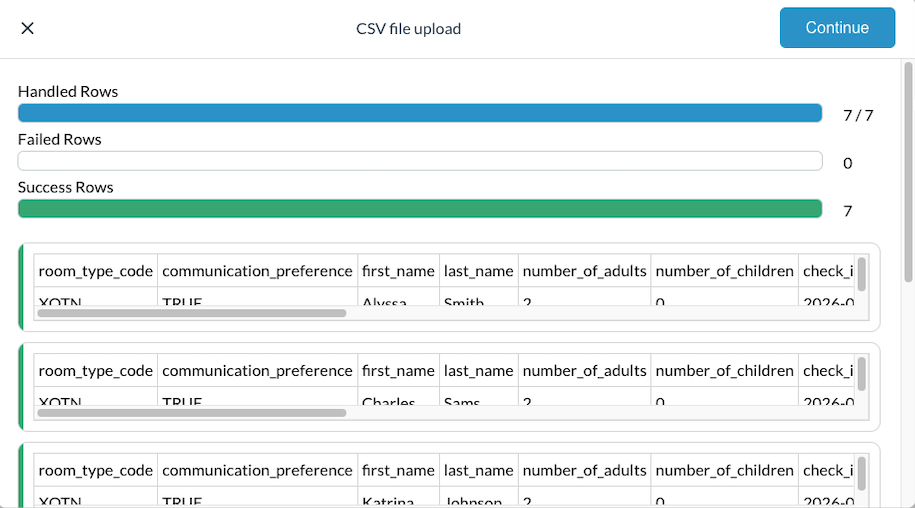
Task: Click the Success Rows green bar
Action: pyautogui.click(x=420, y=209)
